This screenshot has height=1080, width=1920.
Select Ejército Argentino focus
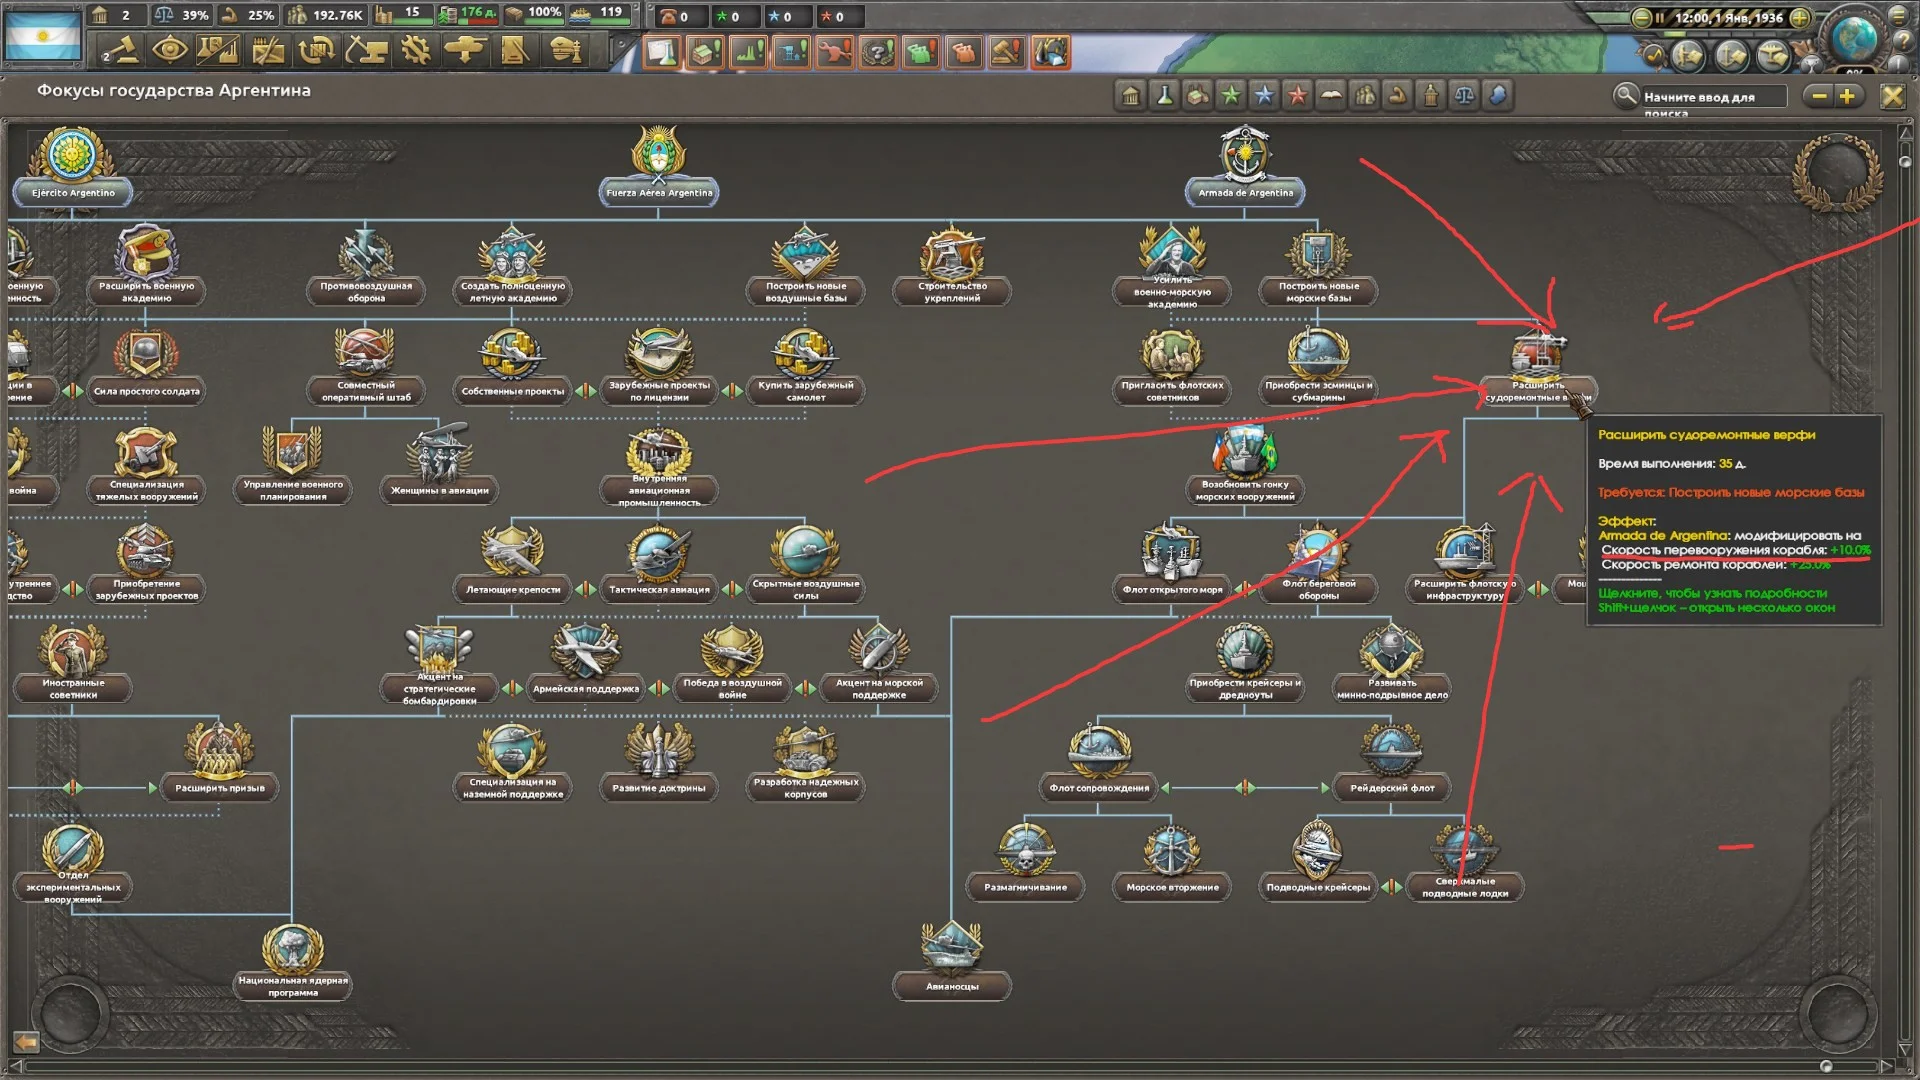(x=73, y=168)
